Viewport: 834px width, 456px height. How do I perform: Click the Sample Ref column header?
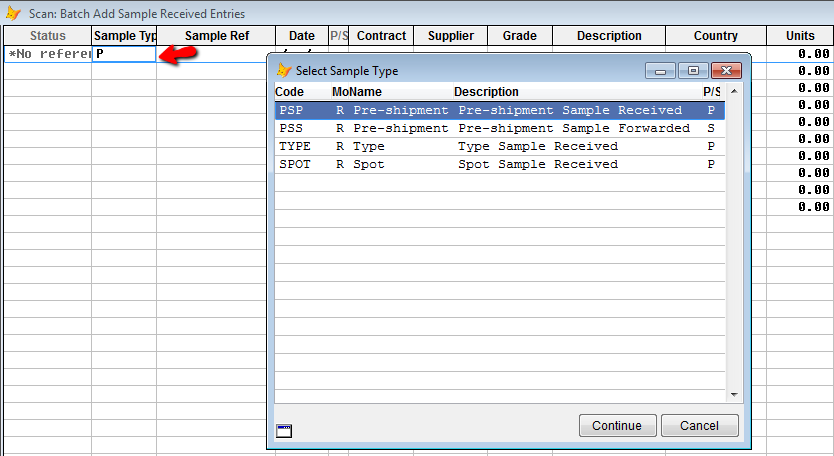[216, 36]
